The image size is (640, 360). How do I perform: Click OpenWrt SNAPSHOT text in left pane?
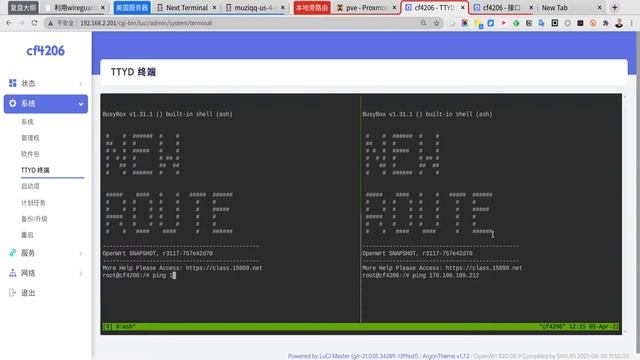point(157,253)
